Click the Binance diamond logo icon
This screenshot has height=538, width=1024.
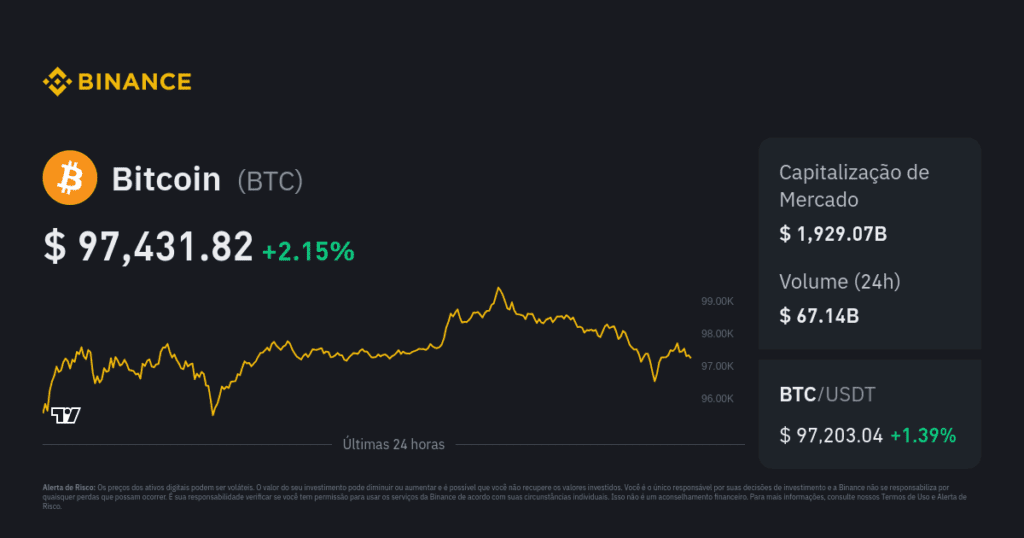click(x=56, y=82)
